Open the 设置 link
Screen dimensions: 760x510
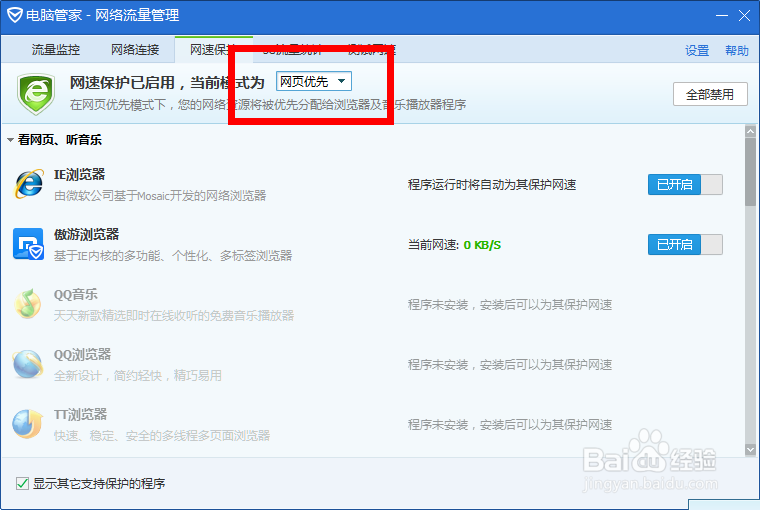pos(697,50)
